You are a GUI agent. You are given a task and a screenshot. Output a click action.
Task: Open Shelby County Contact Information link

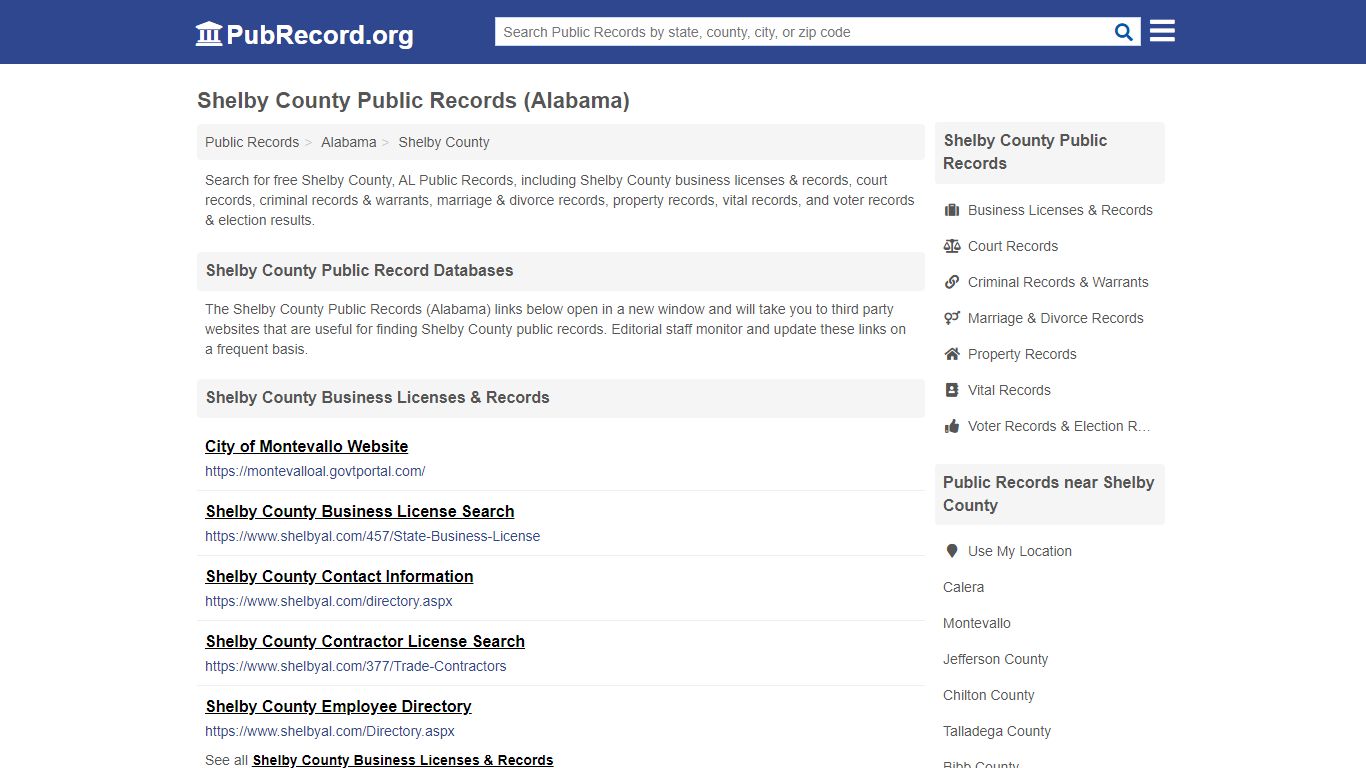coord(340,576)
